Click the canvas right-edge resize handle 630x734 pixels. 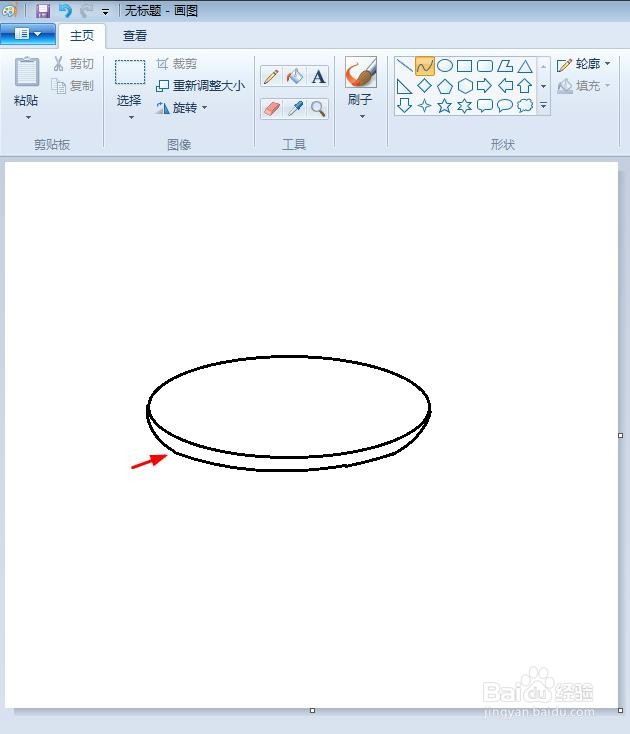(x=621, y=435)
